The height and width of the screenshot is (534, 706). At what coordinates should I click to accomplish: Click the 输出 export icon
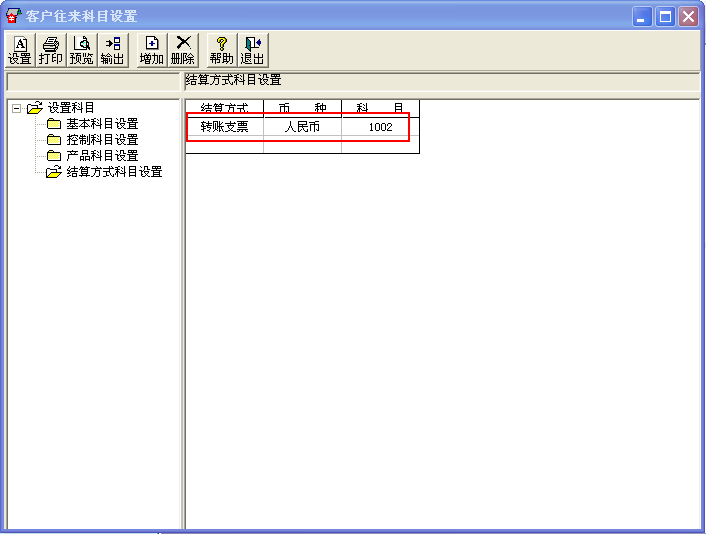click(113, 50)
